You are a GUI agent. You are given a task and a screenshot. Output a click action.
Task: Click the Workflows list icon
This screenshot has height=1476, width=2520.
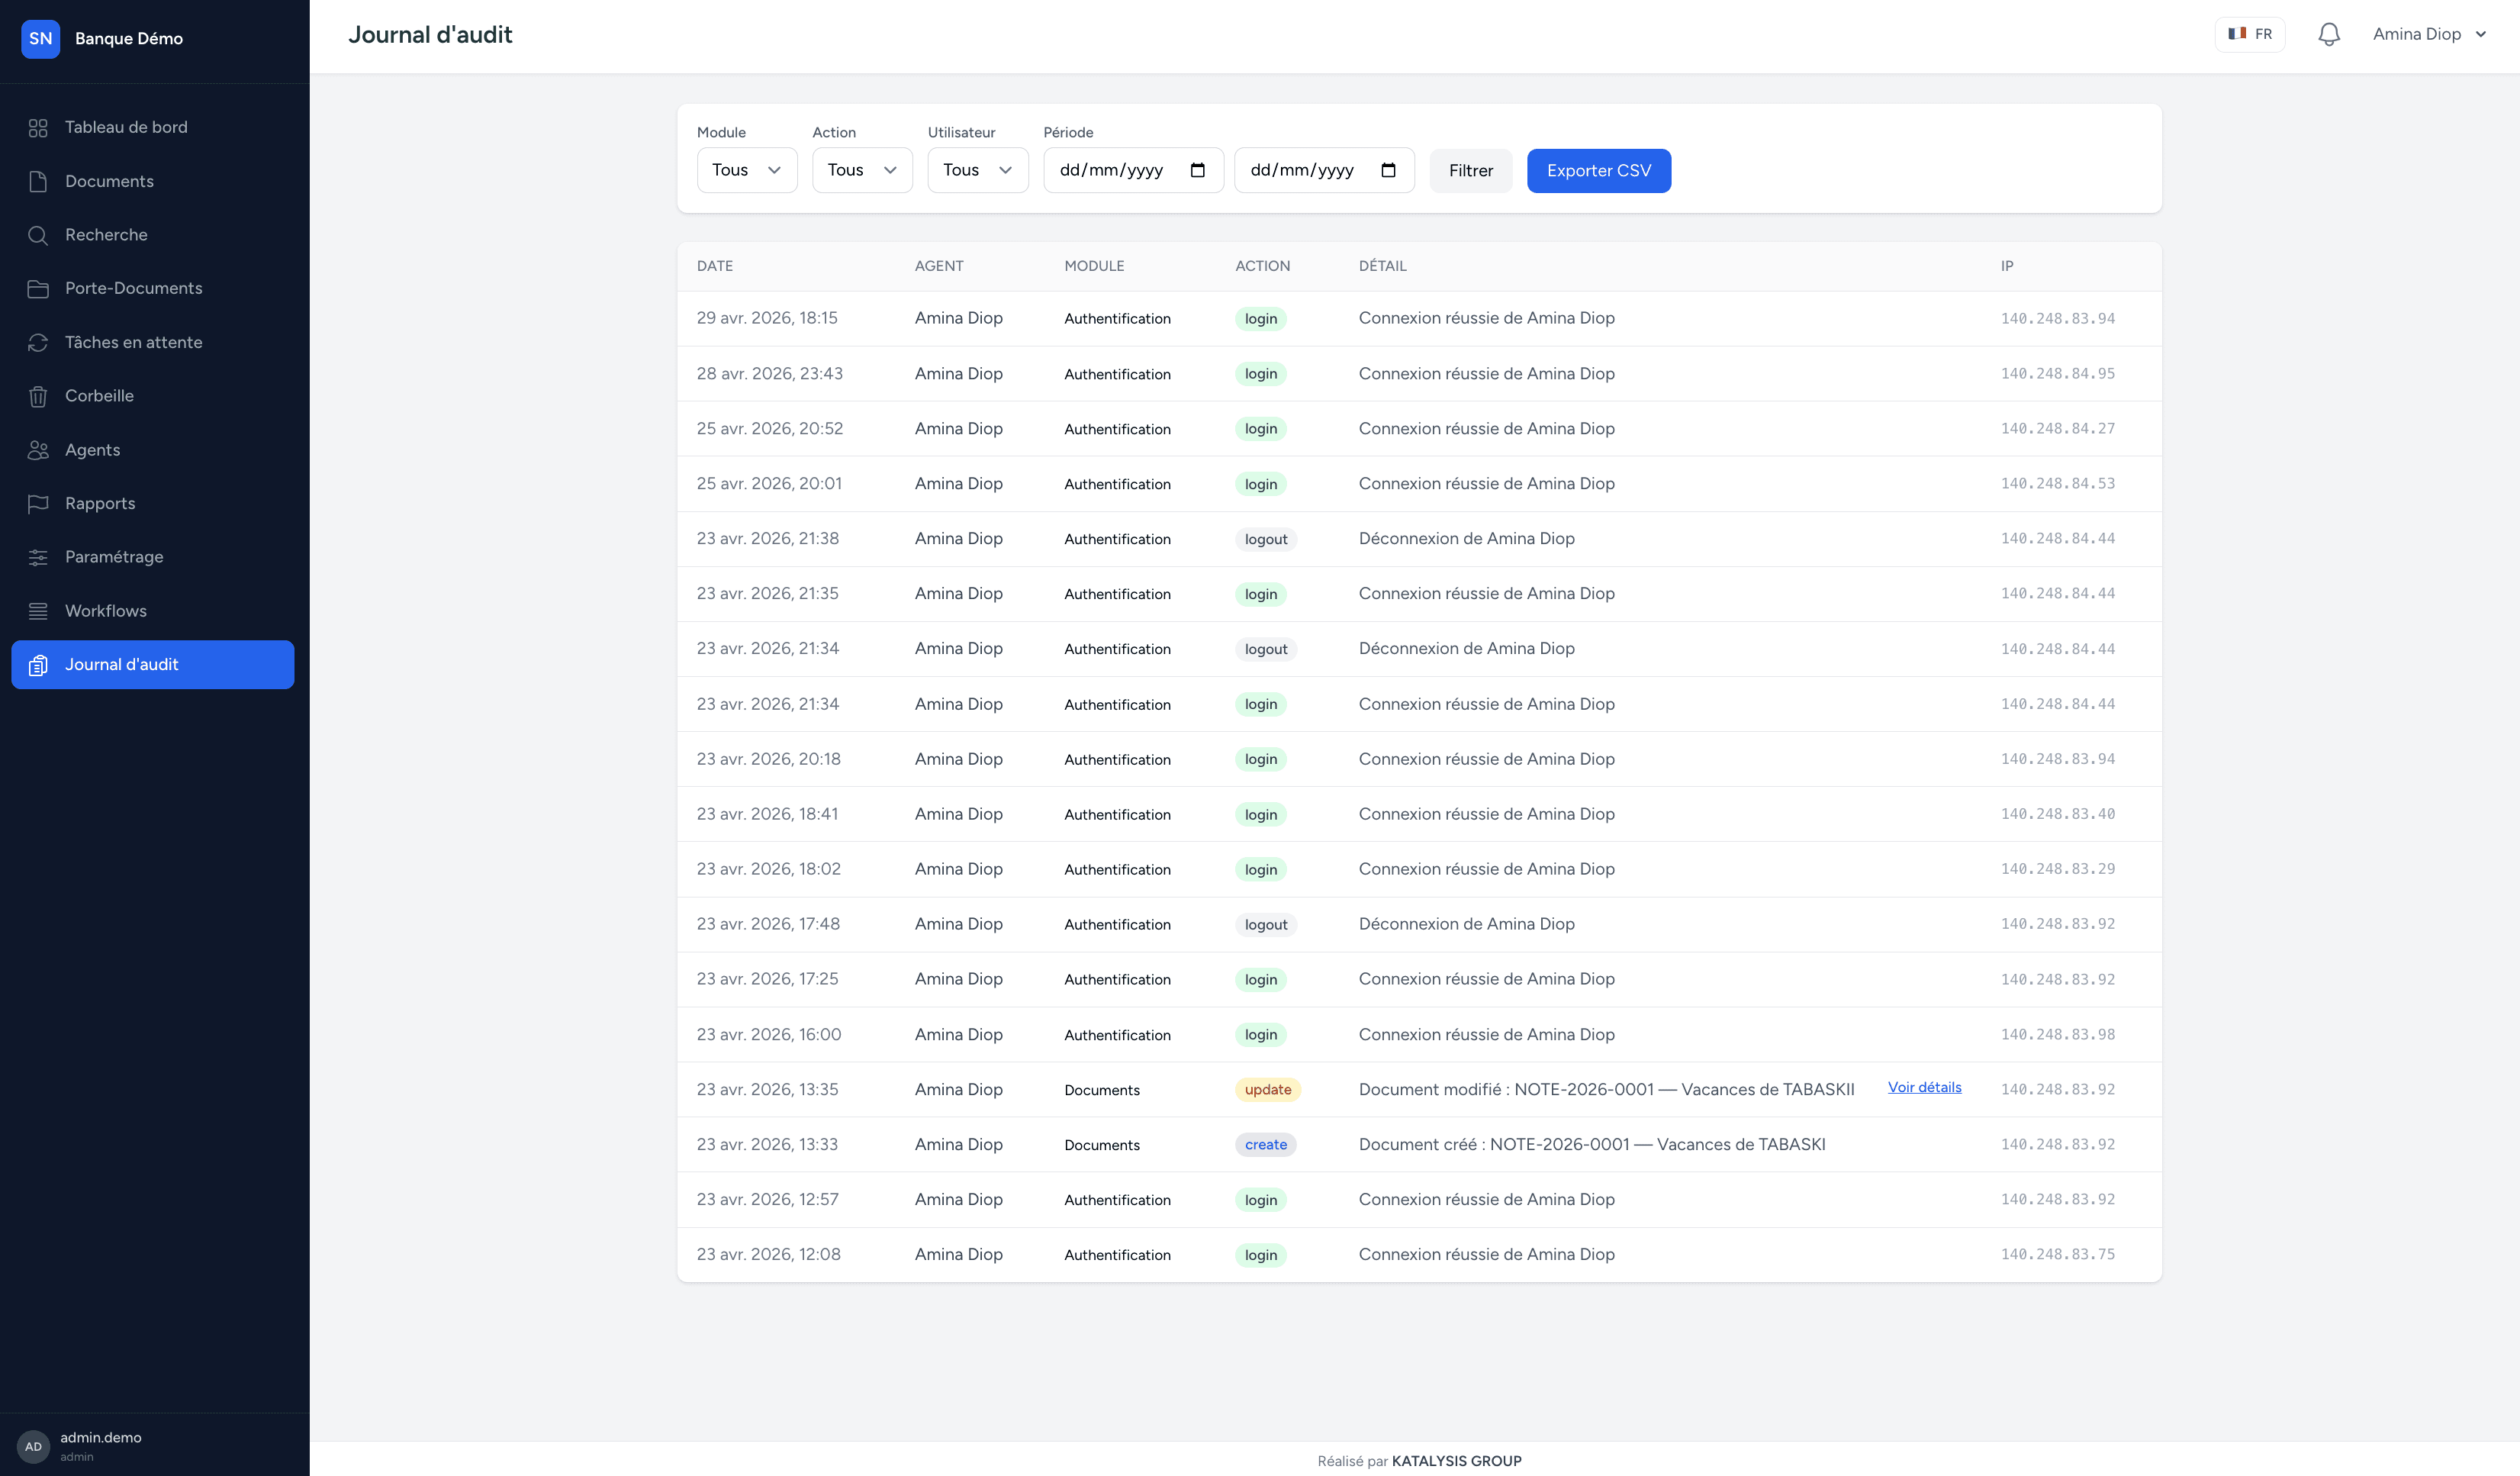point(38,611)
